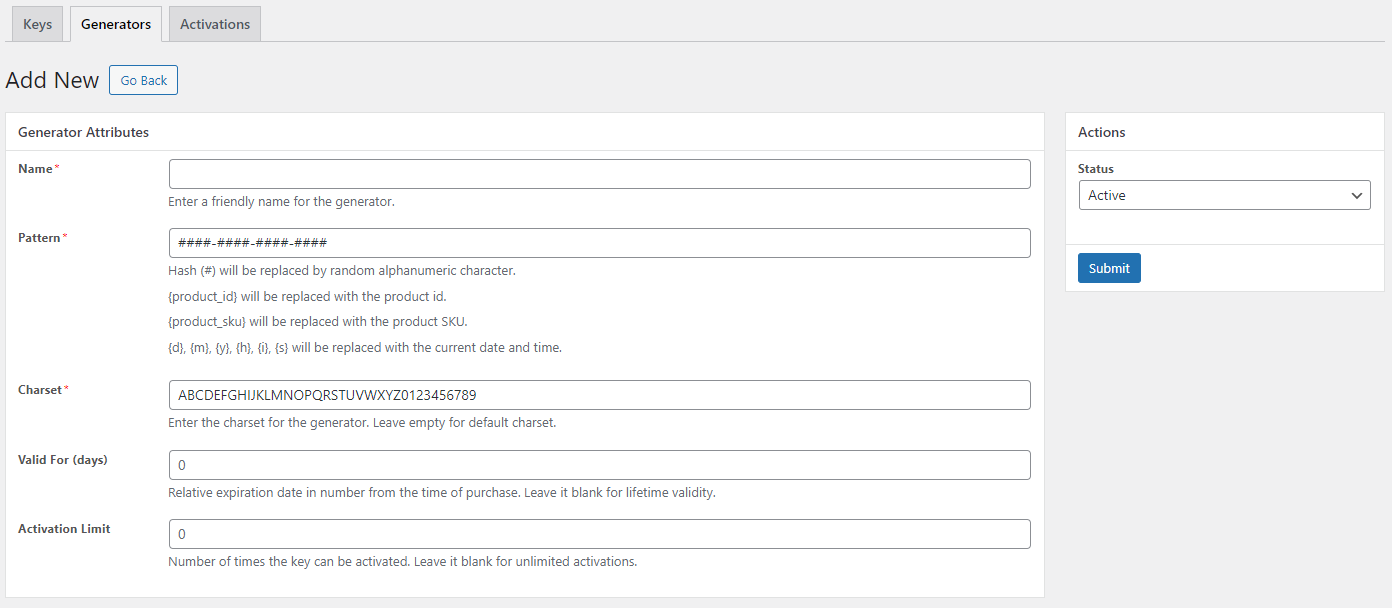Click the "Valid For (days)" label text
The width and height of the screenshot is (1392, 608).
click(x=63, y=460)
